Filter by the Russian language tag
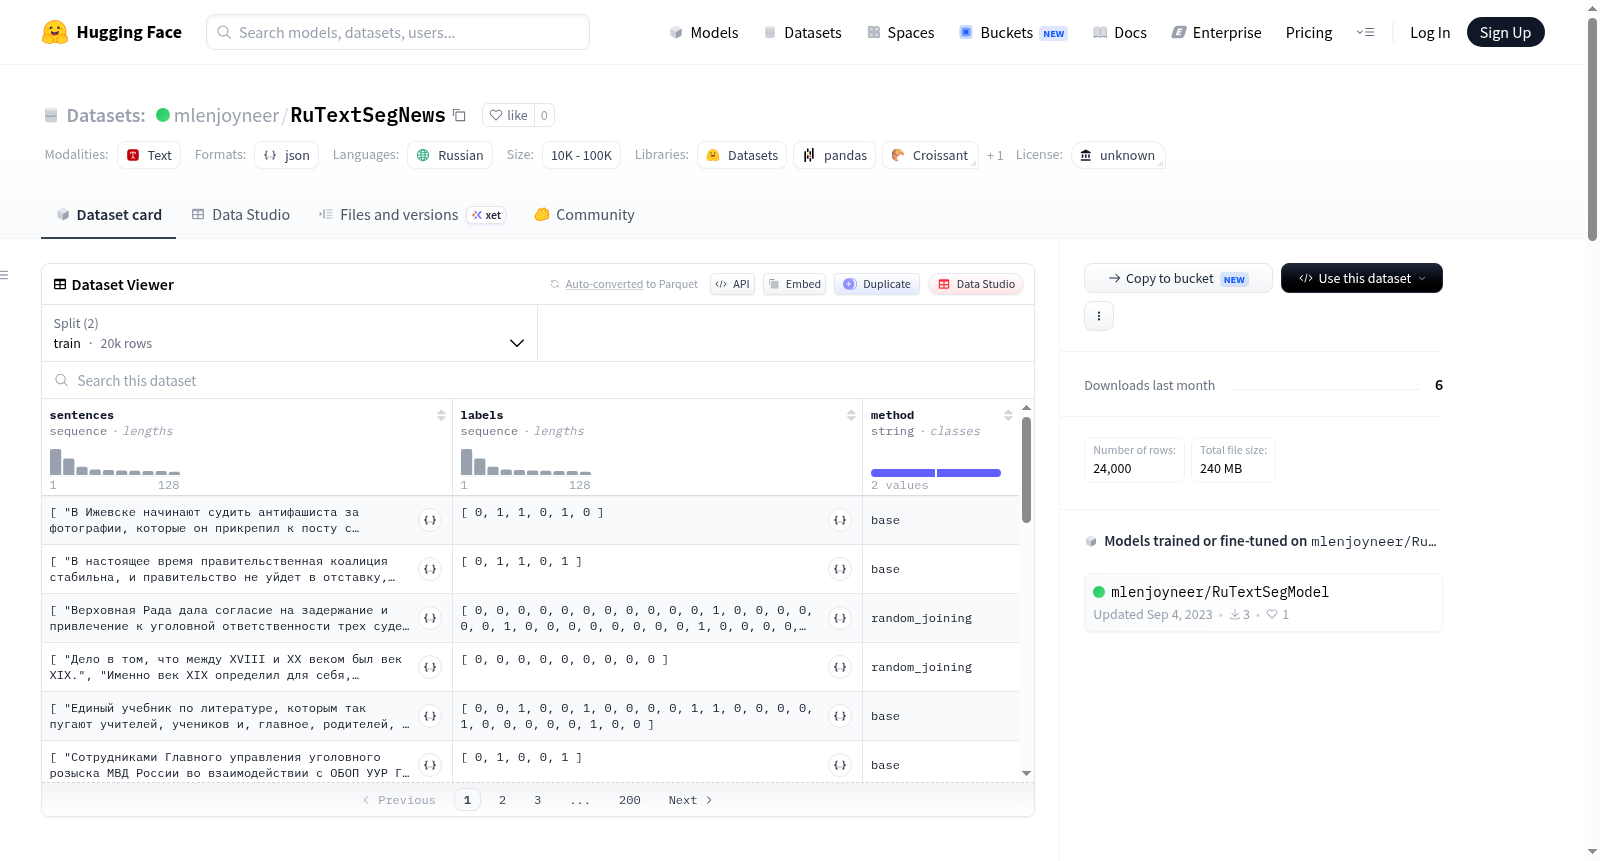 (x=450, y=155)
